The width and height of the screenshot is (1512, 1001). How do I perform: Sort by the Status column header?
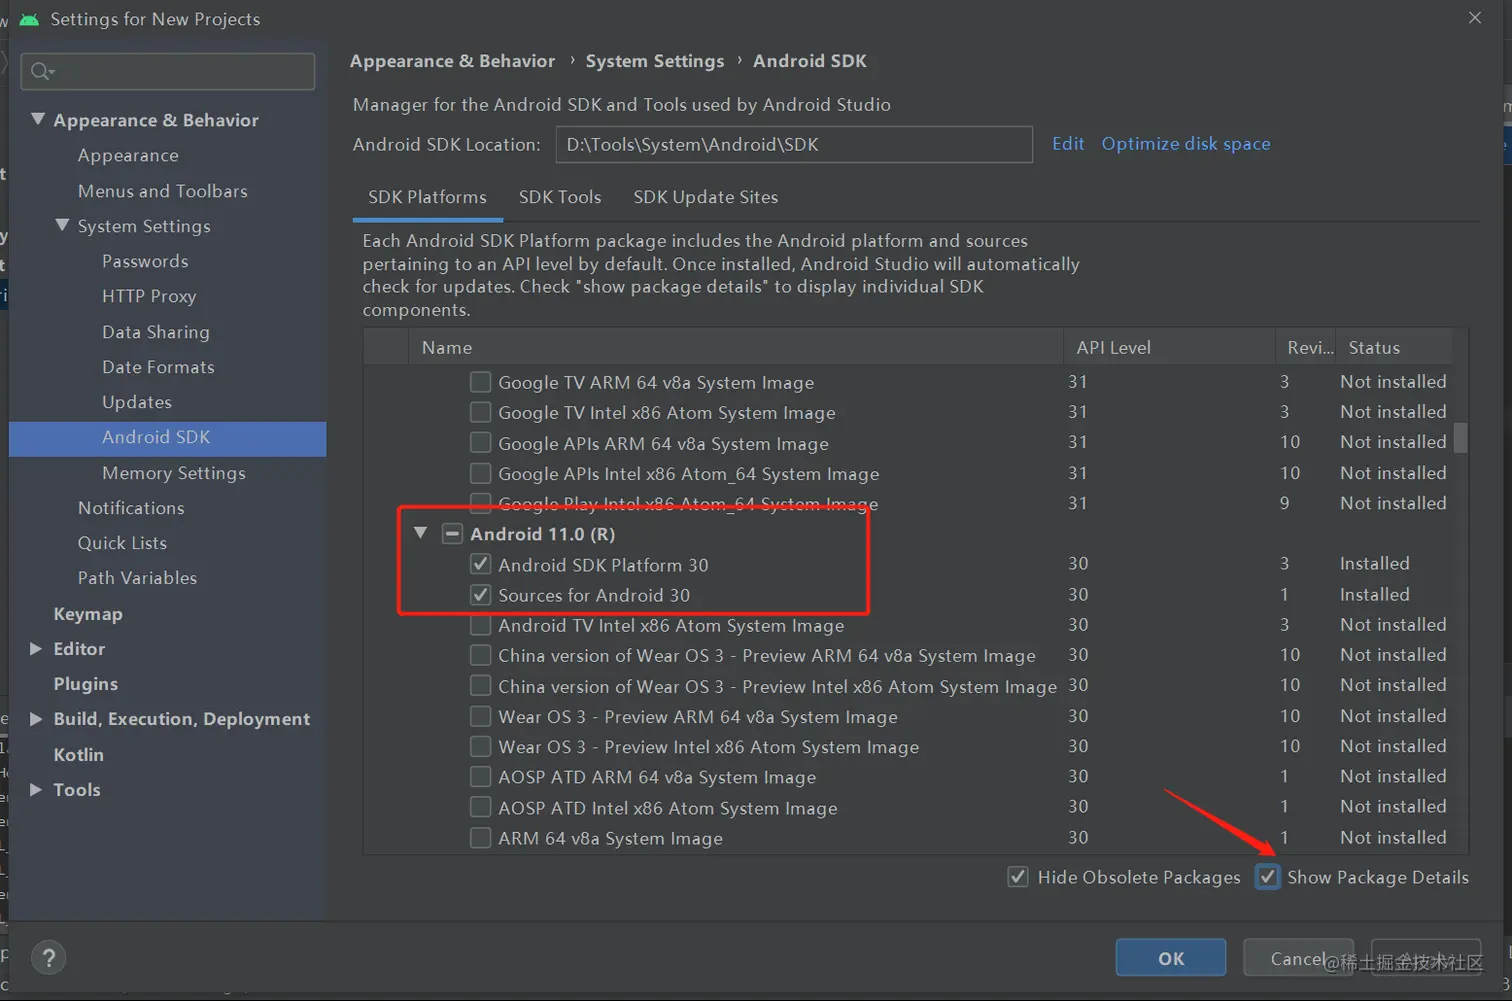coord(1394,347)
